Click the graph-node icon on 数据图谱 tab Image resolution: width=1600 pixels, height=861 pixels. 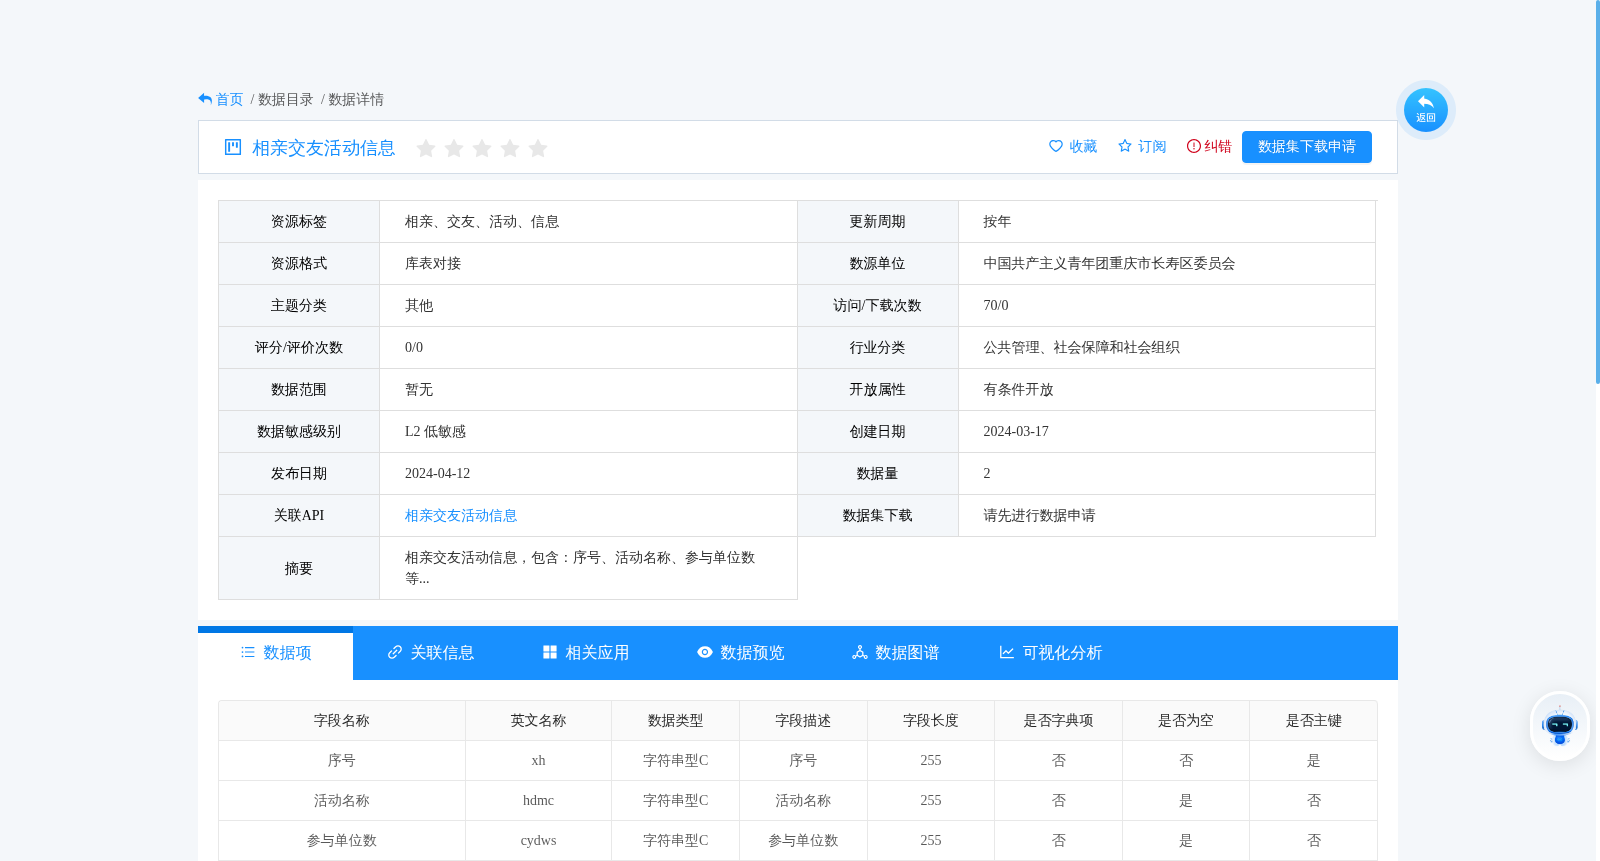[860, 652]
